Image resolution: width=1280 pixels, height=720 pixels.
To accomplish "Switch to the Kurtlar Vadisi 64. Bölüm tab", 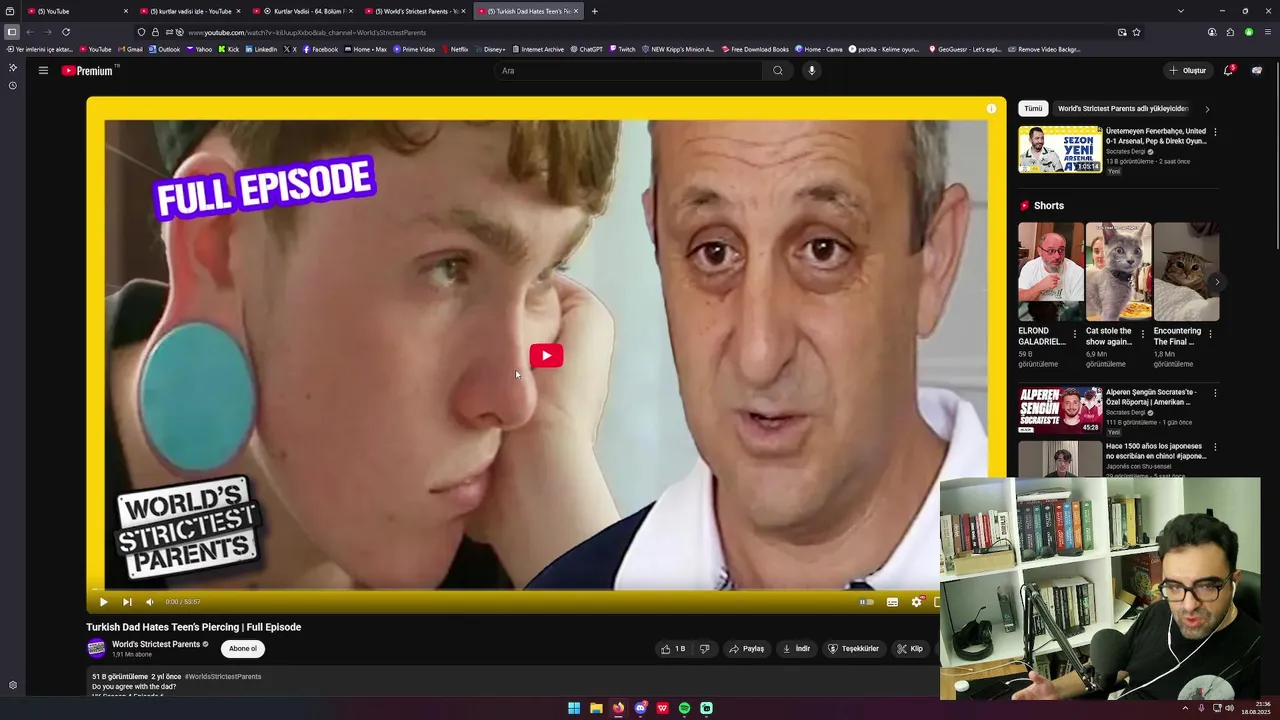I will click(x=303, y=11).
